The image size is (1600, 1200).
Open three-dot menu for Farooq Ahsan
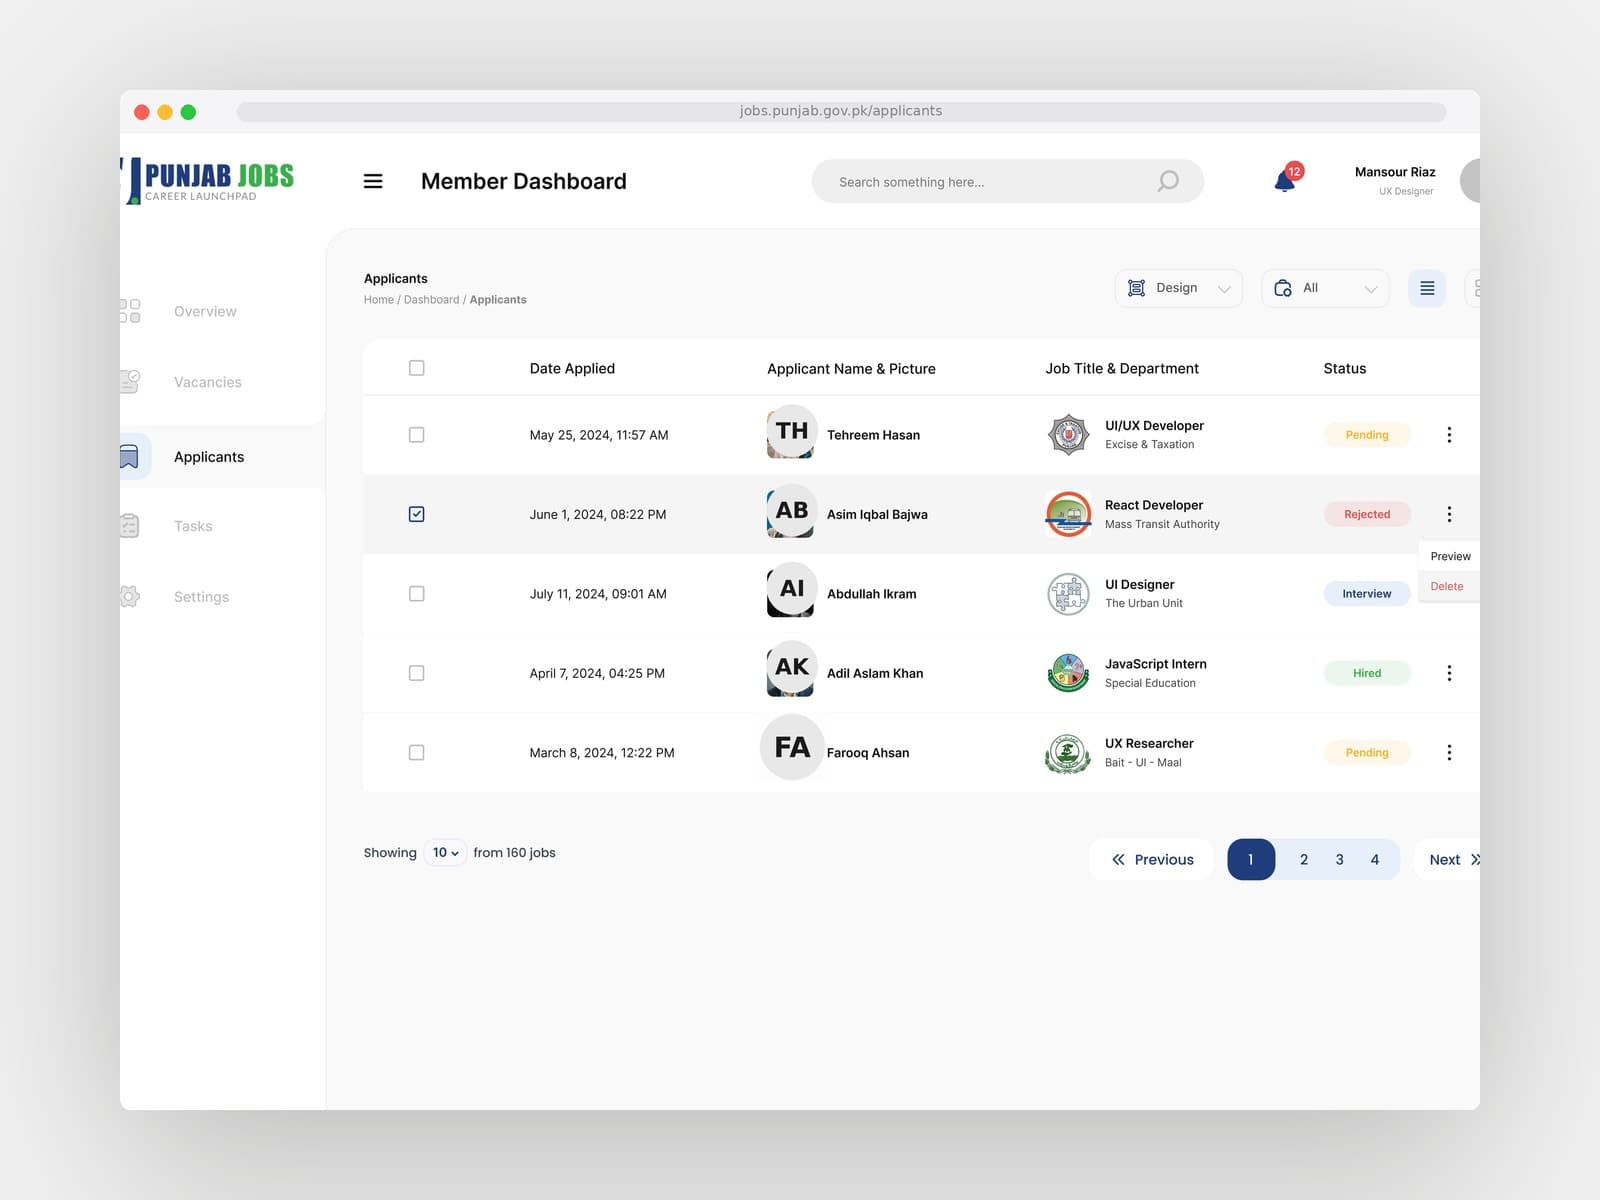[1449, 752]
